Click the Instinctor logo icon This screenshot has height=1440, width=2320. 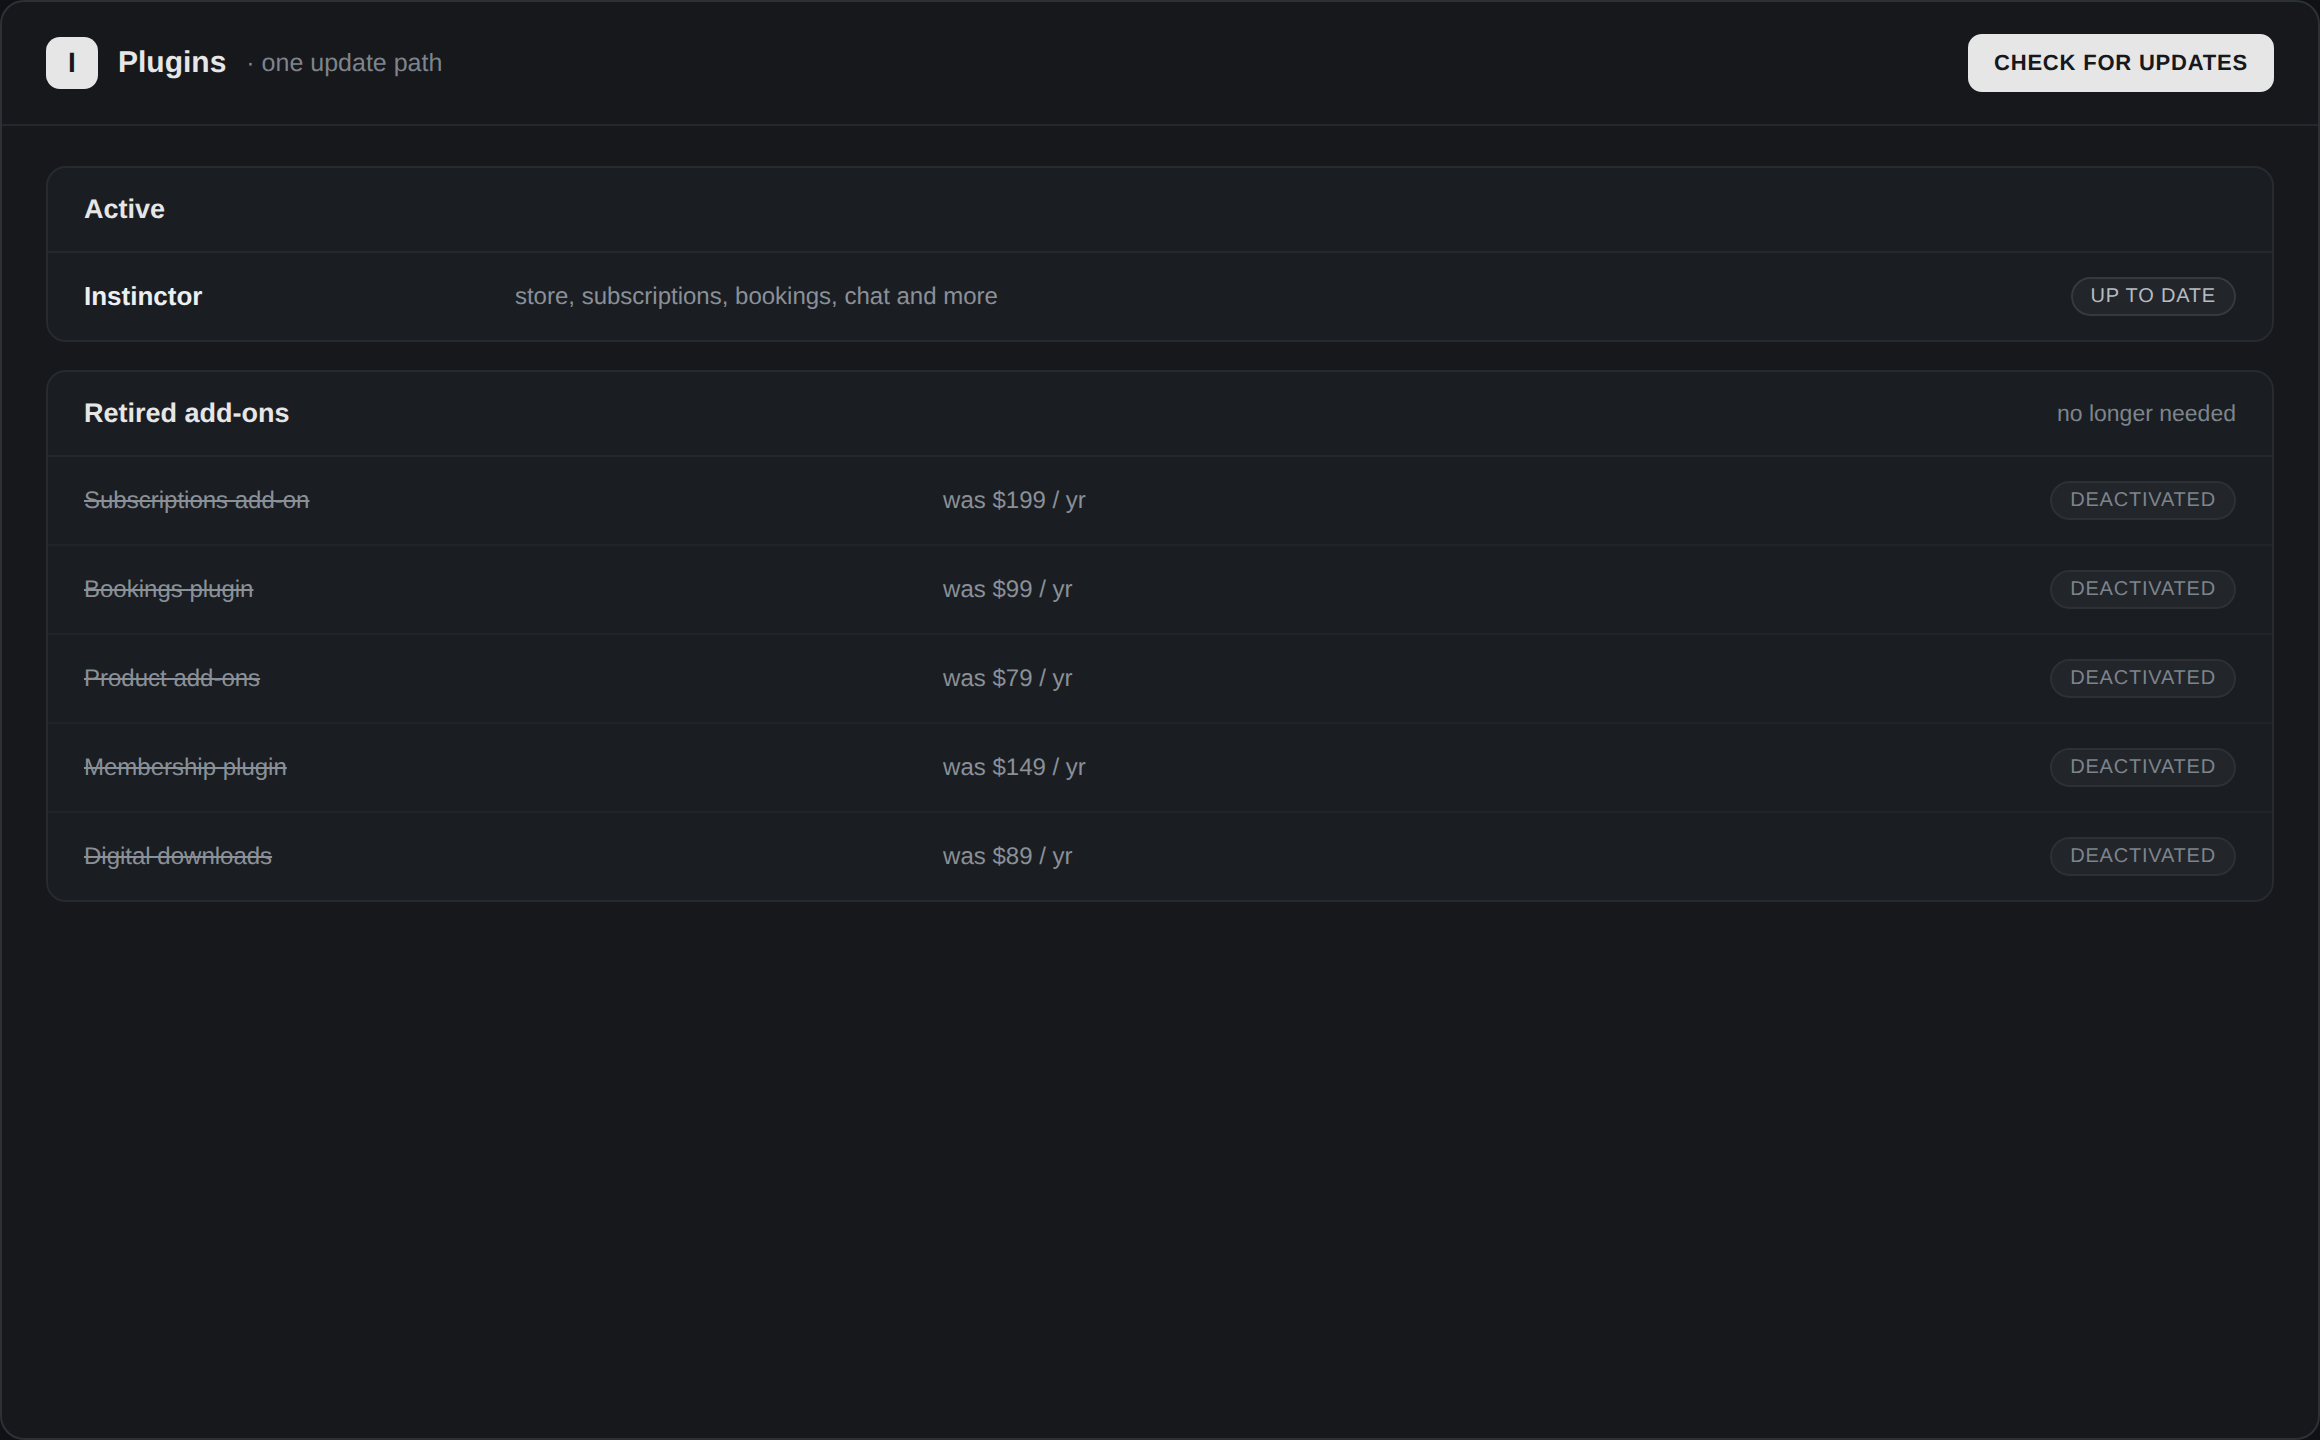(72, 63)
